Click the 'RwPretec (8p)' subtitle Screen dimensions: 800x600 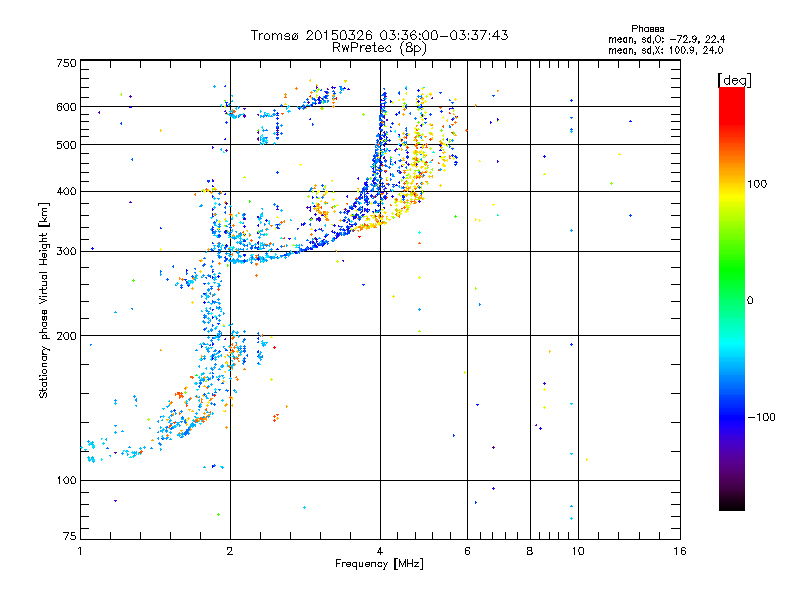(x=379, y=48)
